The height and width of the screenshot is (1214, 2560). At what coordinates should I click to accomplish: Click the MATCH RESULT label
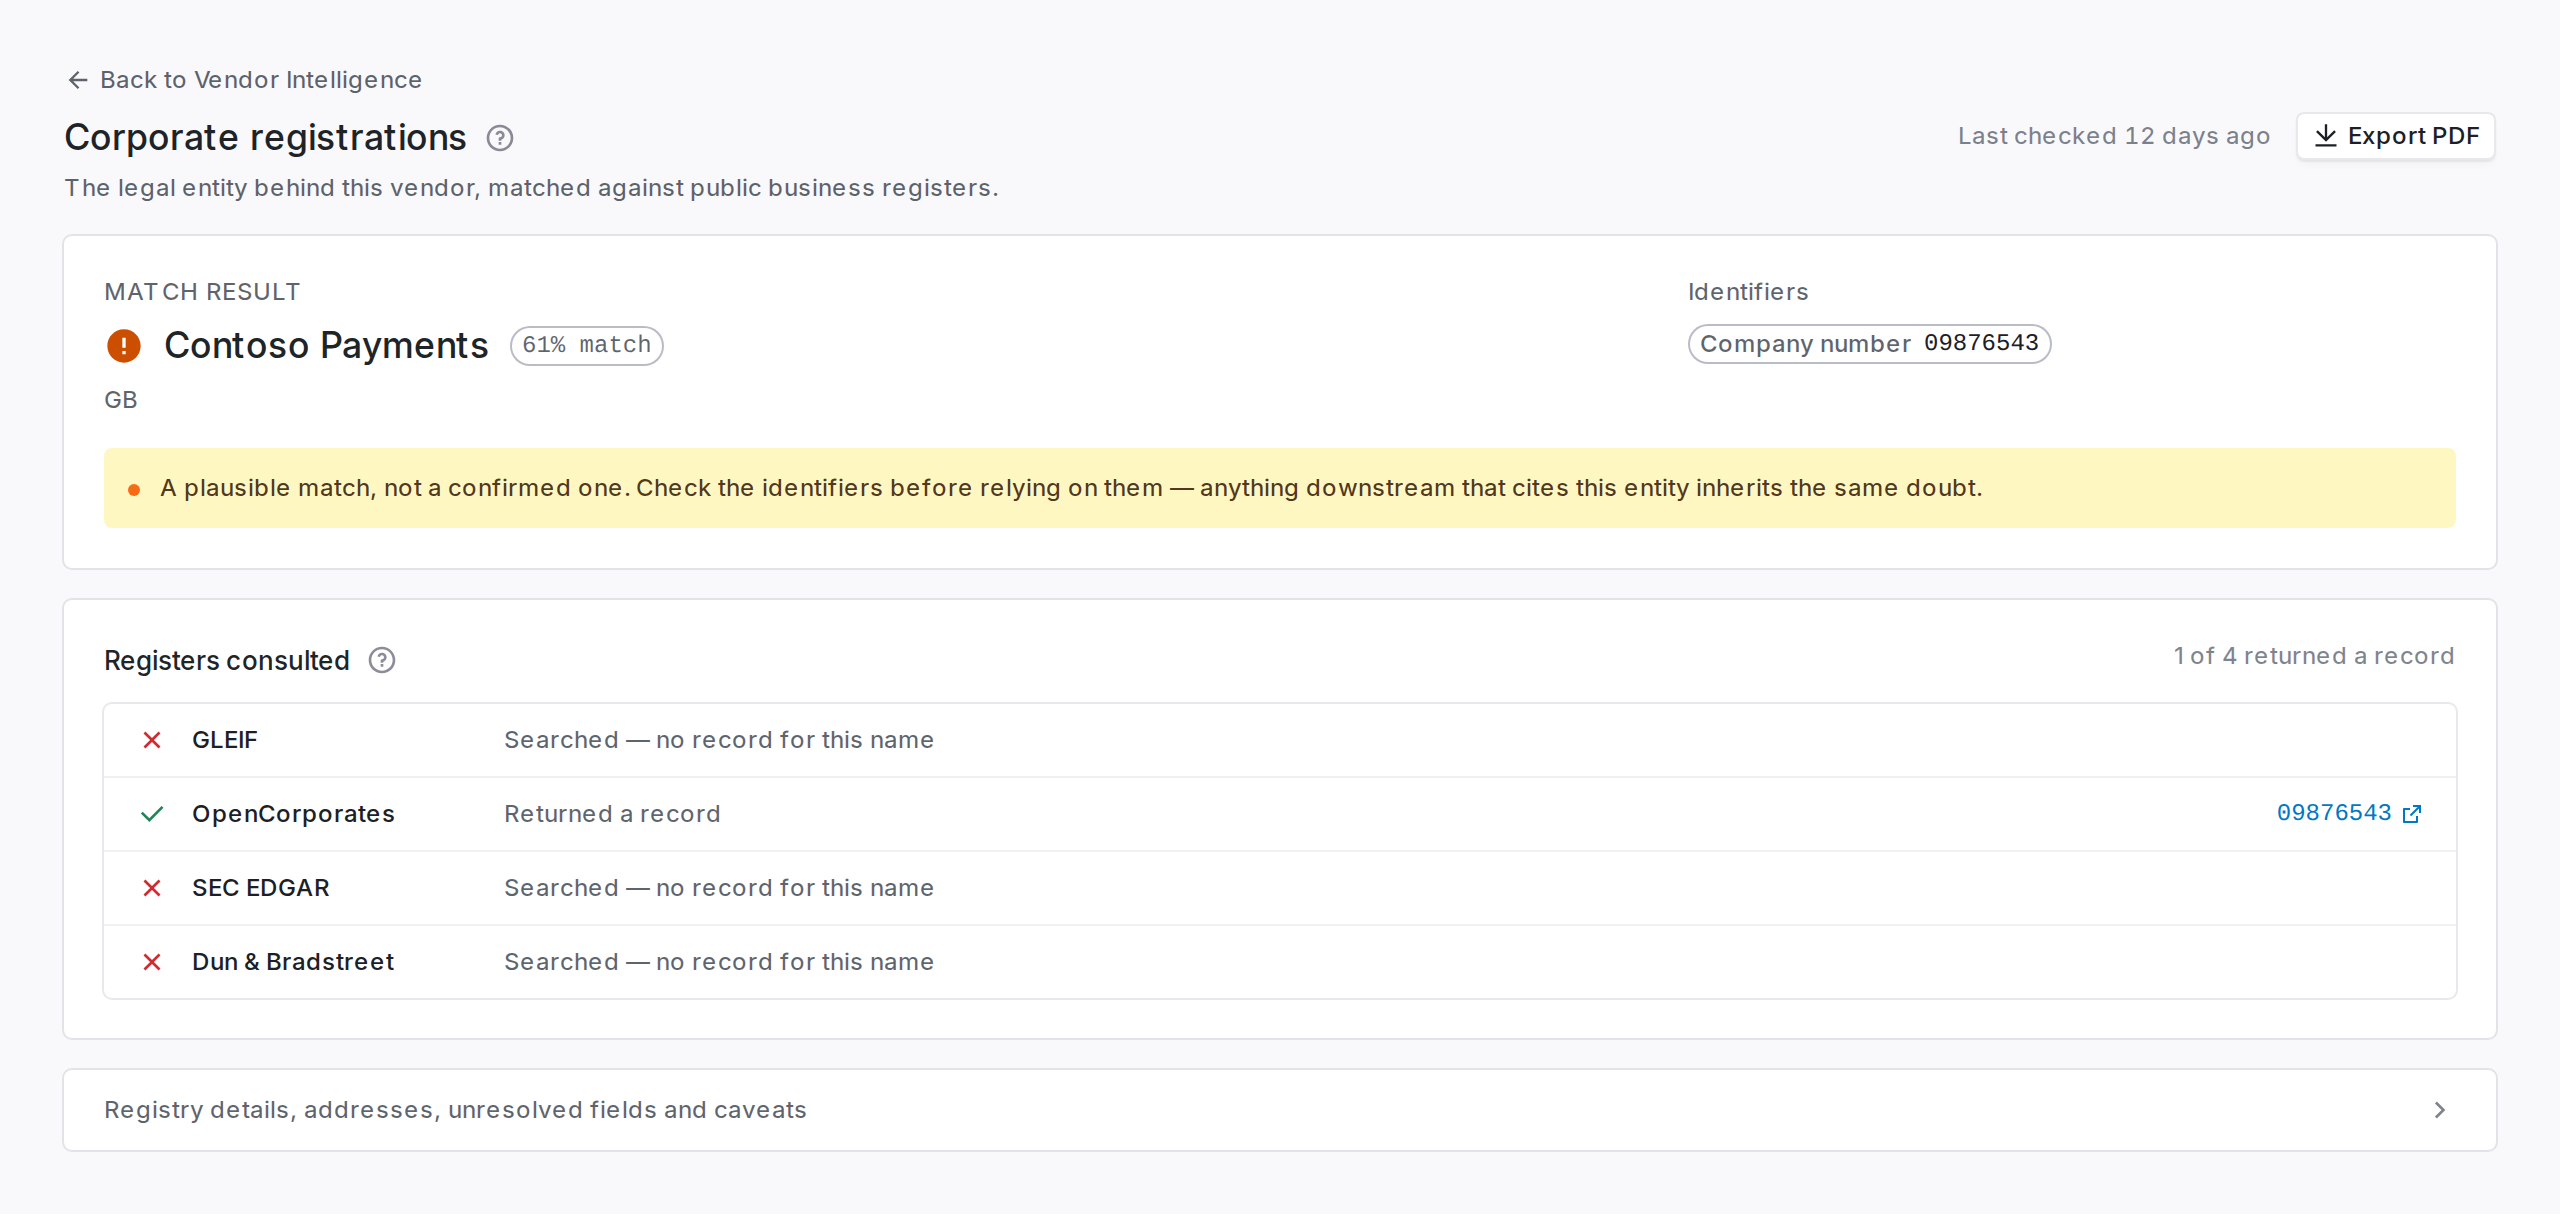[x=202, y=292]
